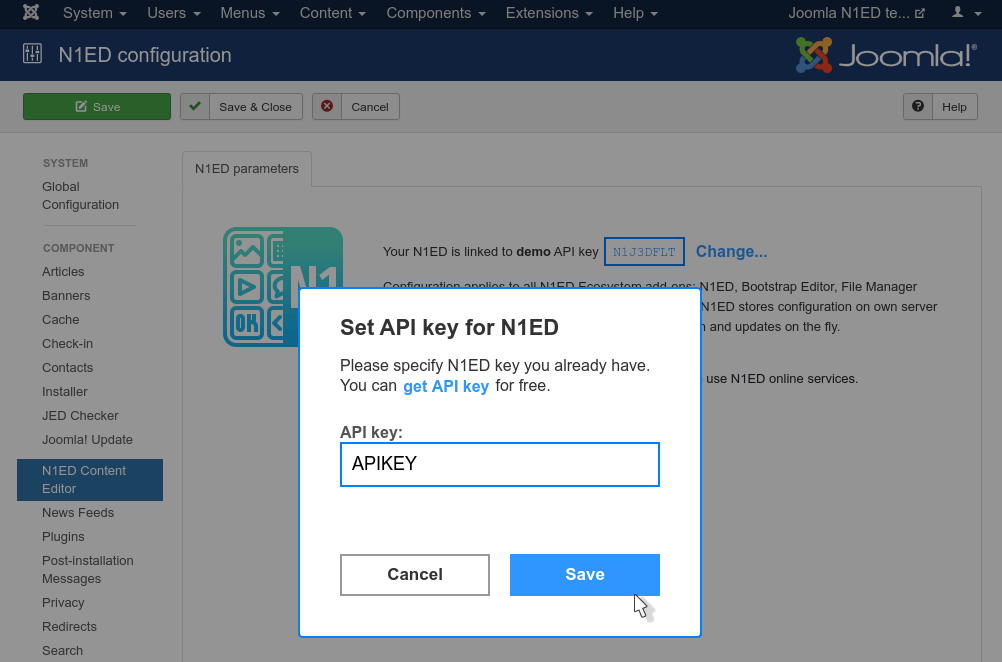Screen dimensions: 1002x662
Task: Select N1ED Content Editor in sidebar
Action: point(90,480)
